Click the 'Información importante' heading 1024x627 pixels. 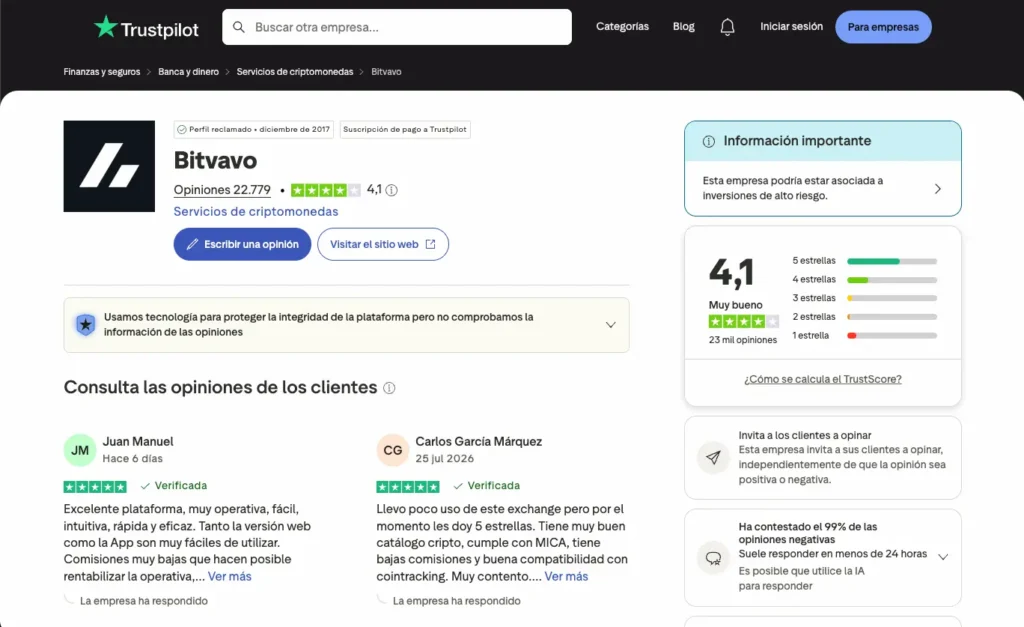(797, 141)
